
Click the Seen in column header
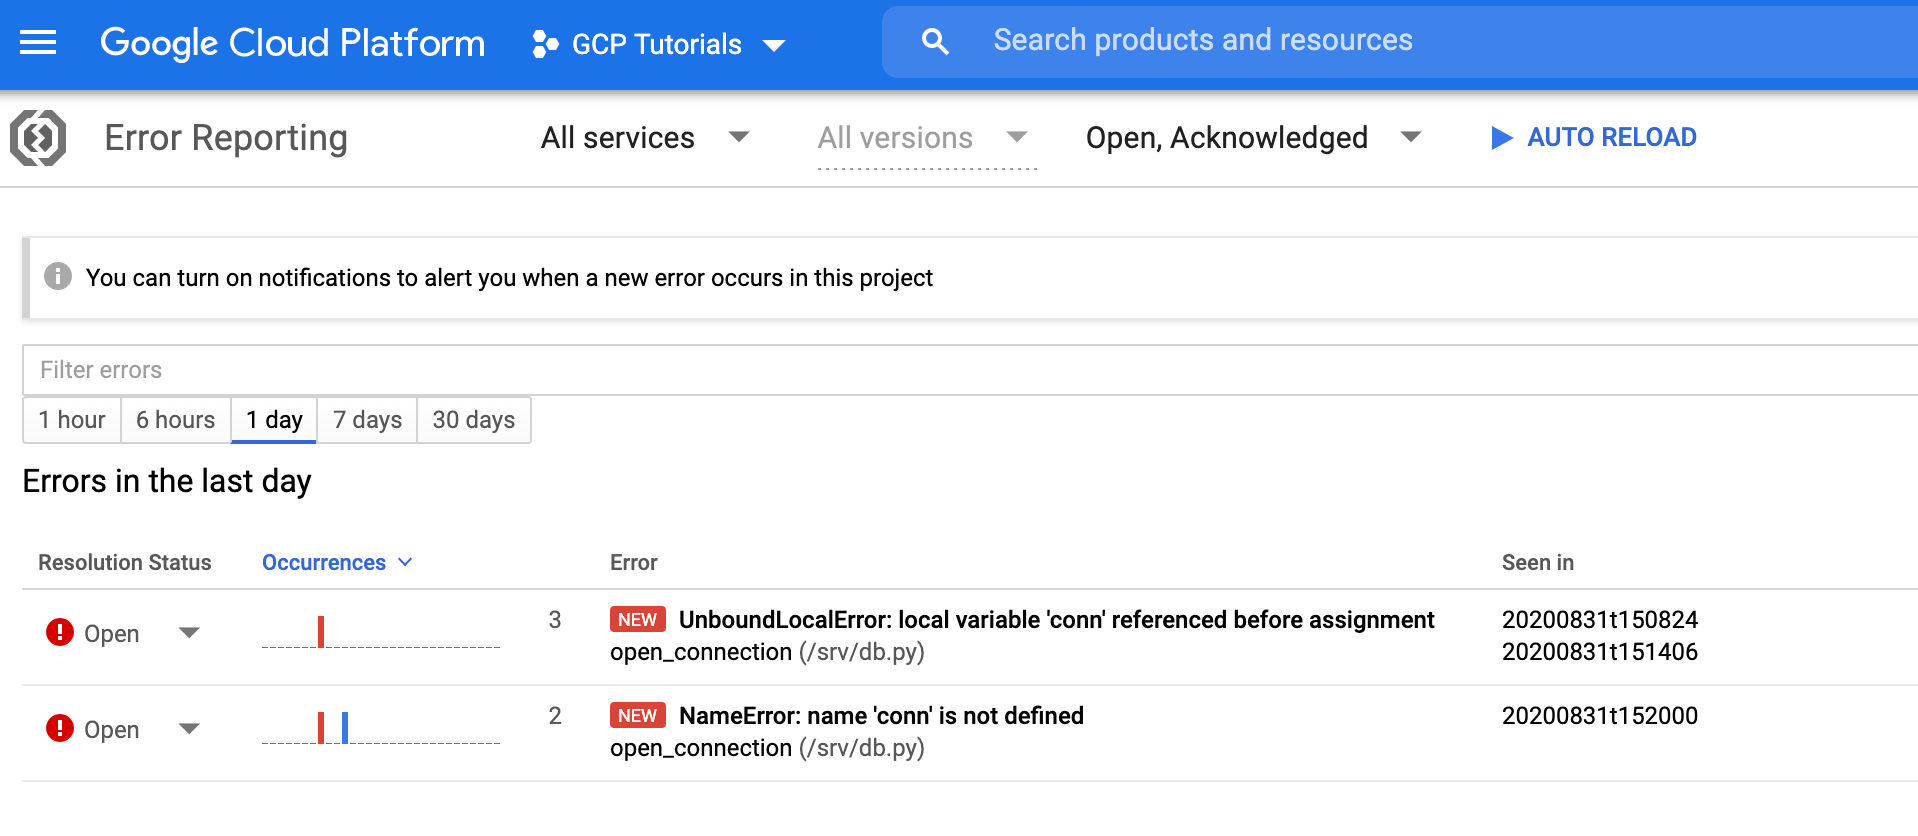[1538, 563]
